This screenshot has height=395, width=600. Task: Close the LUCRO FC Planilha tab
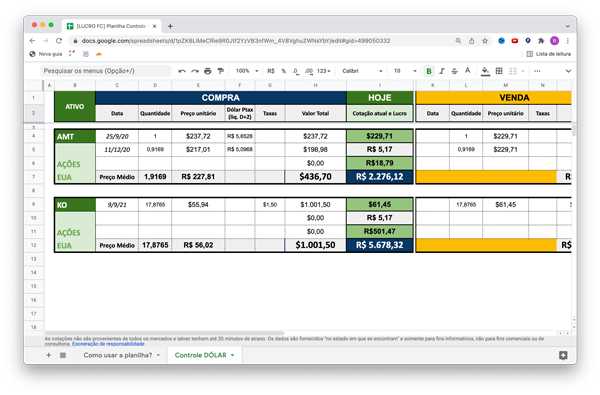click(154, 26)
